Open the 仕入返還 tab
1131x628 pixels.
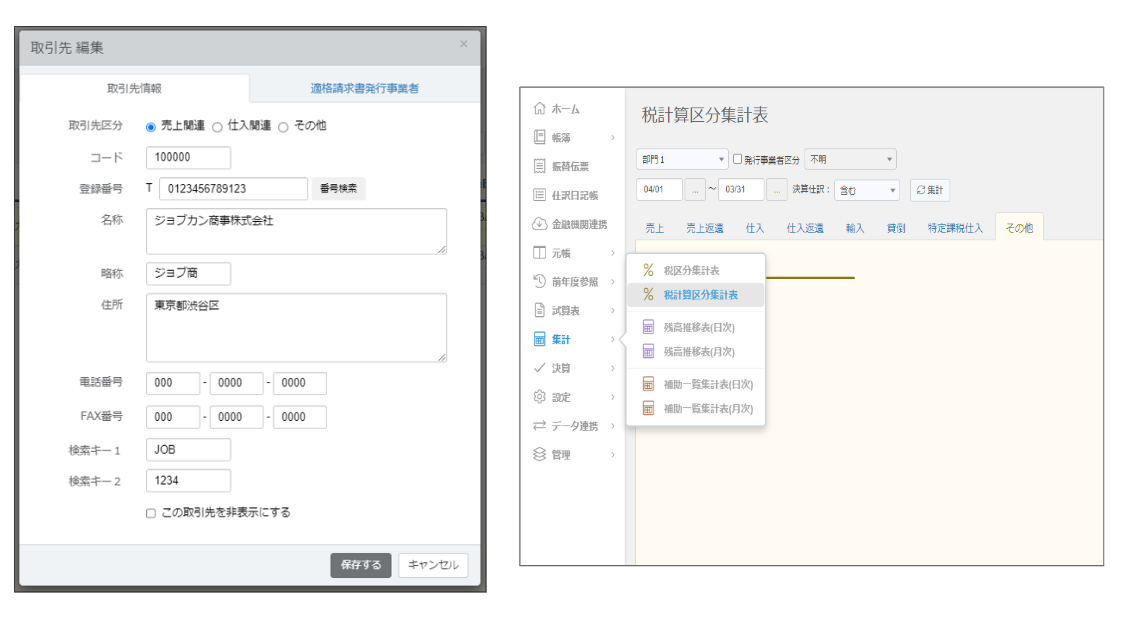[x=805, y=228]
